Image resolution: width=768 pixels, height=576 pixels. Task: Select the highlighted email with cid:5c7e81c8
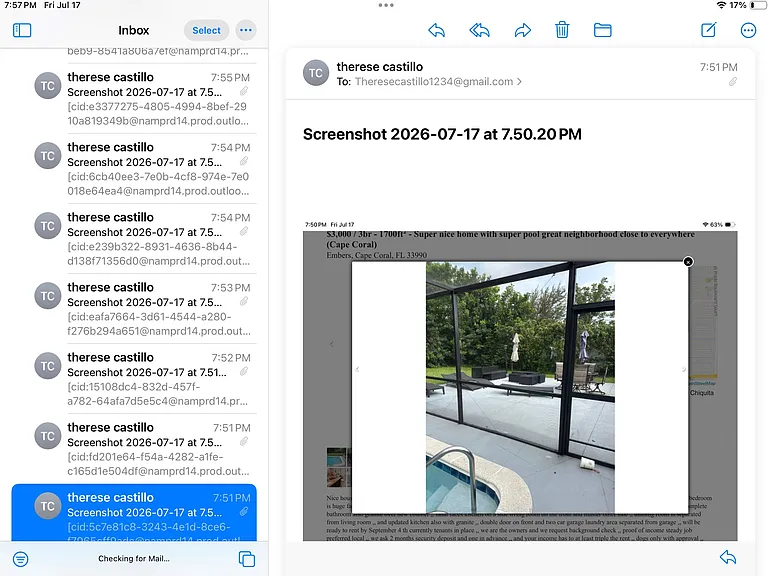point(134,512)
